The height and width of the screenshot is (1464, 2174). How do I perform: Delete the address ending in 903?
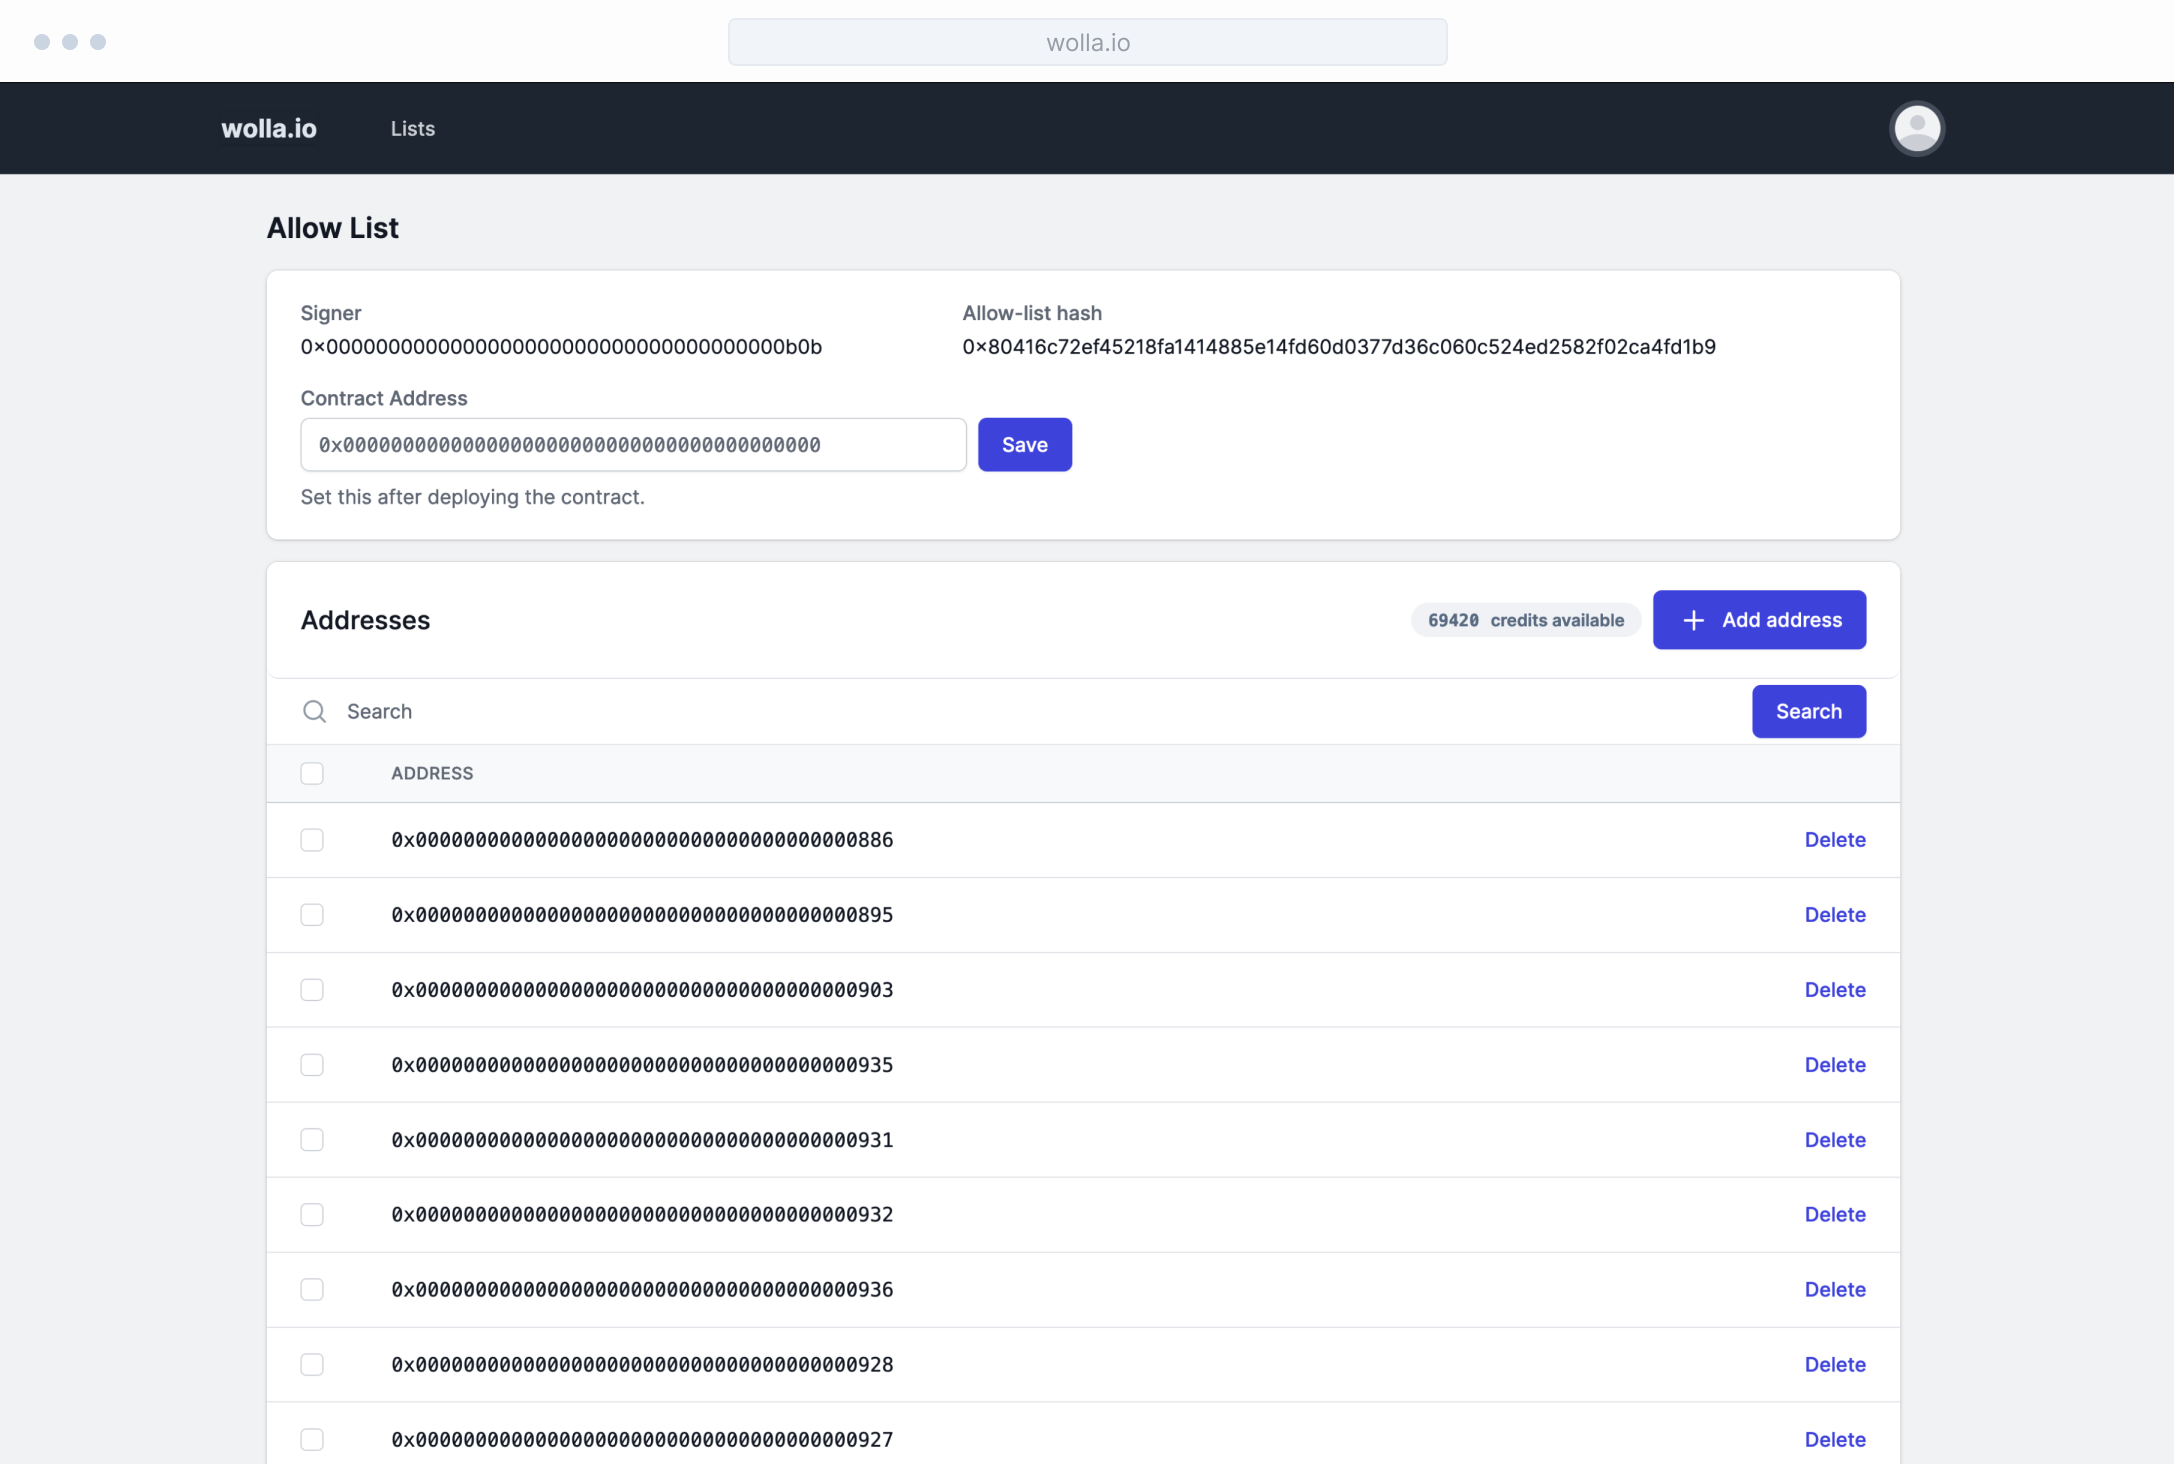coord(1834,990)
